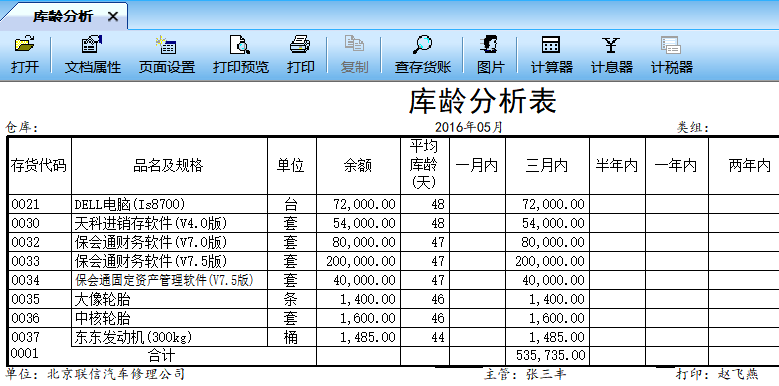This screenshot has height=386, width=779.
Task: Click the 一月内 column header
Action: click(x=477, y=166)
